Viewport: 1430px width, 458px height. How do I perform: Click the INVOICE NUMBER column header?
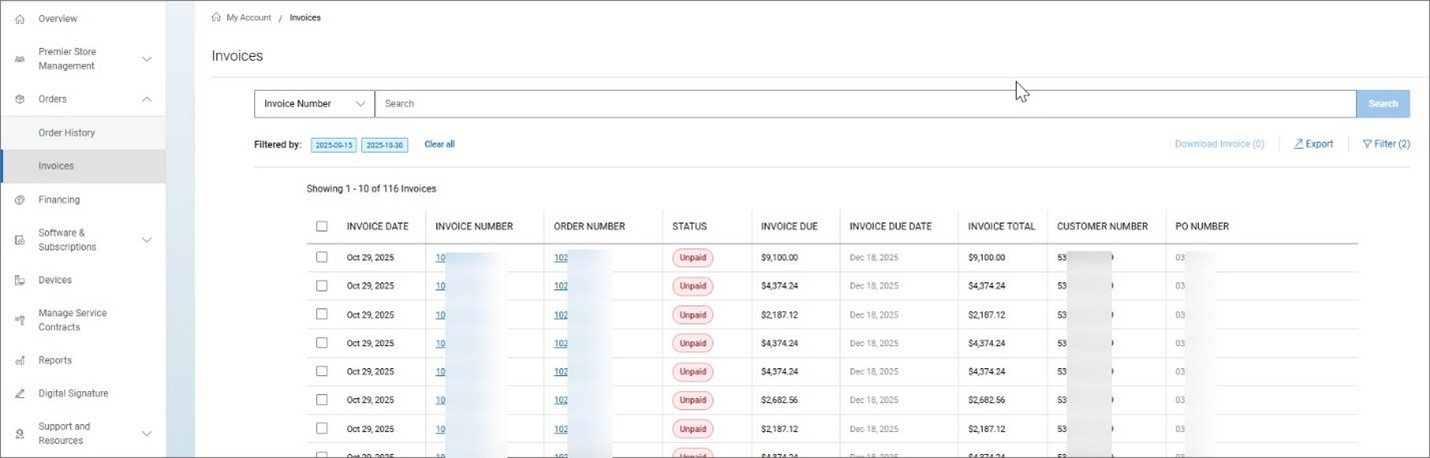(474, 226)
